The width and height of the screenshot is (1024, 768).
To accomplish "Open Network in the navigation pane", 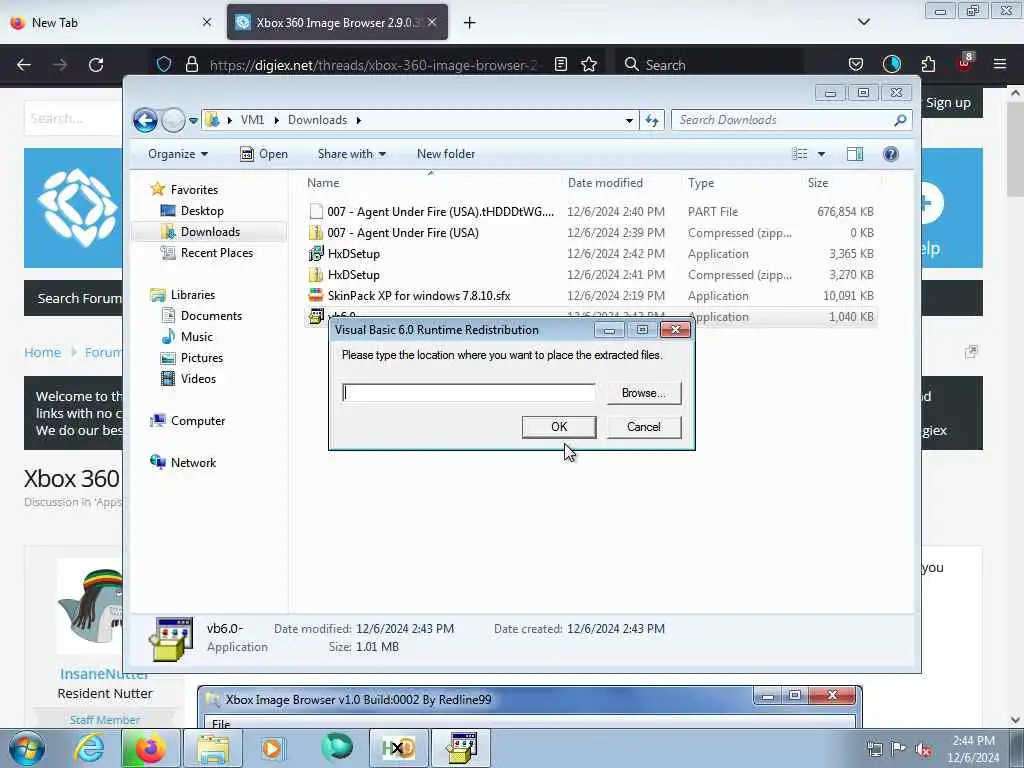I will coord(193,462).
